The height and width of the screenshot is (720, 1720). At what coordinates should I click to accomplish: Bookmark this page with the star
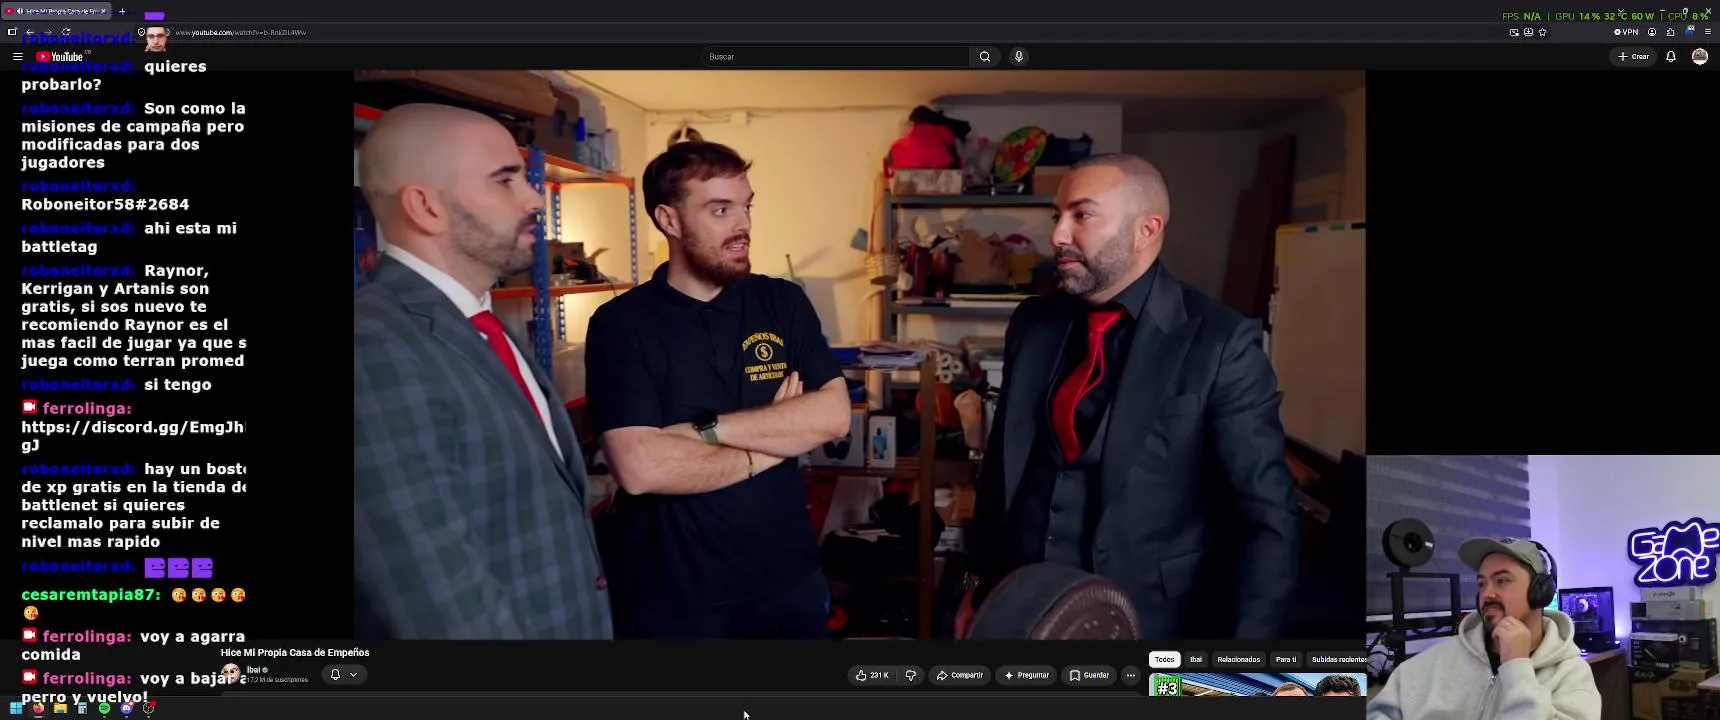point(1543,32)
